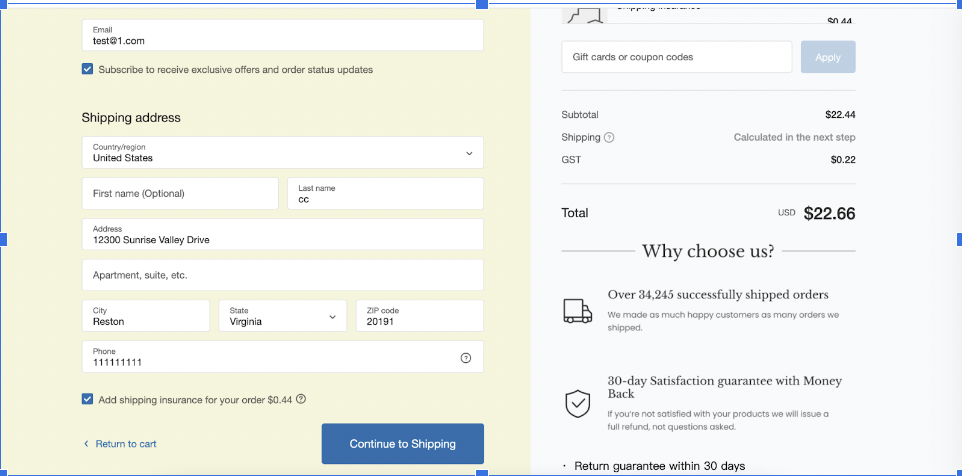Expand the State dropdown showing Virginia
The image size is (962, 476).
point(282,316)
